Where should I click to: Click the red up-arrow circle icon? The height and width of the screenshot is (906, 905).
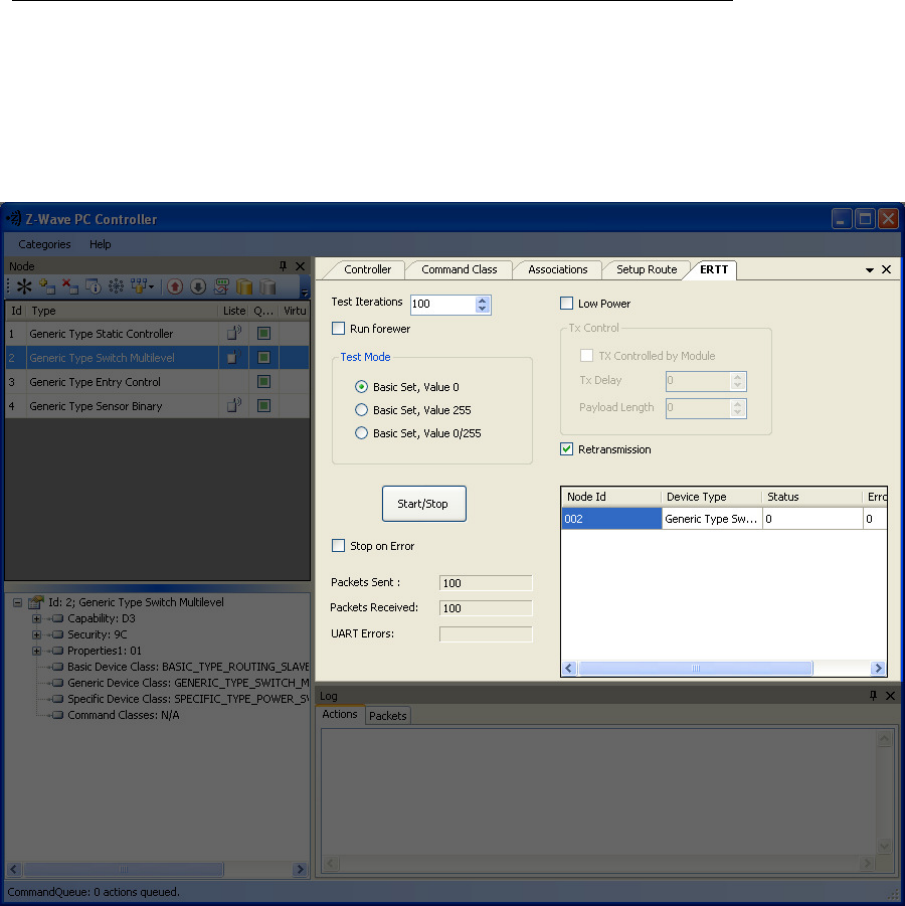coord(175,287)
